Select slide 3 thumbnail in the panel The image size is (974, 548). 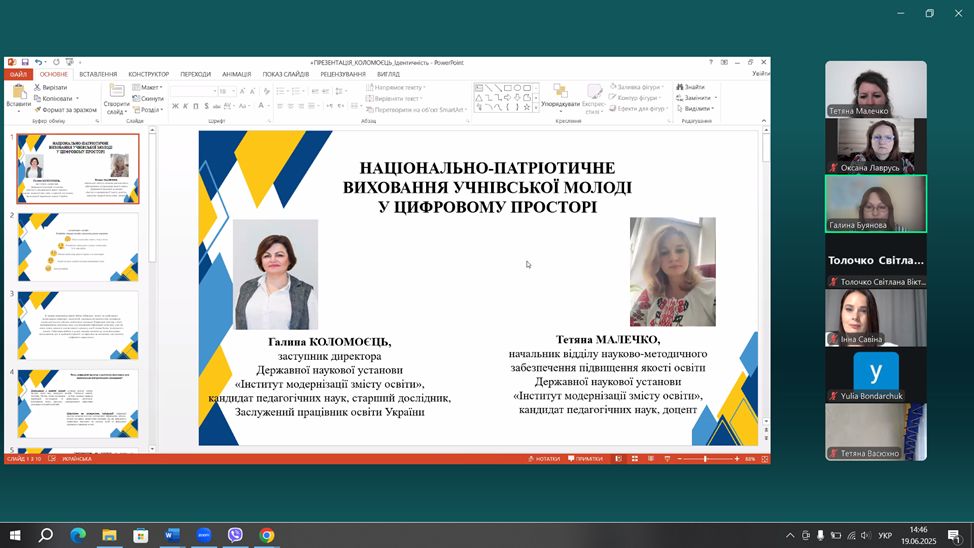pyautogui.click(x=78, y=324)
